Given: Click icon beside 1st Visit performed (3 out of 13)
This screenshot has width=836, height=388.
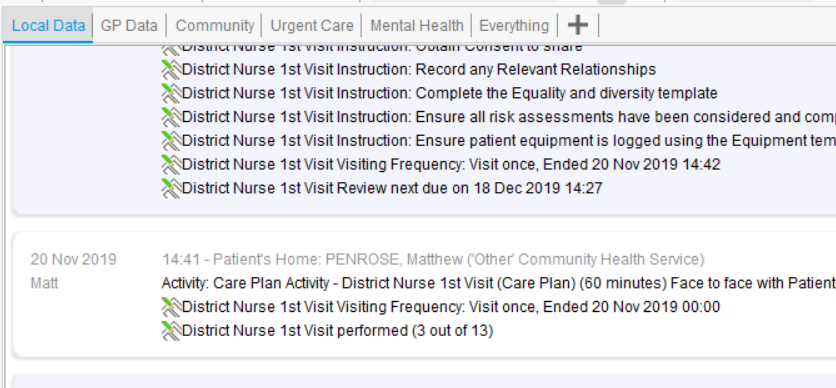Looking at the screenshot, I should pos(171,331).
